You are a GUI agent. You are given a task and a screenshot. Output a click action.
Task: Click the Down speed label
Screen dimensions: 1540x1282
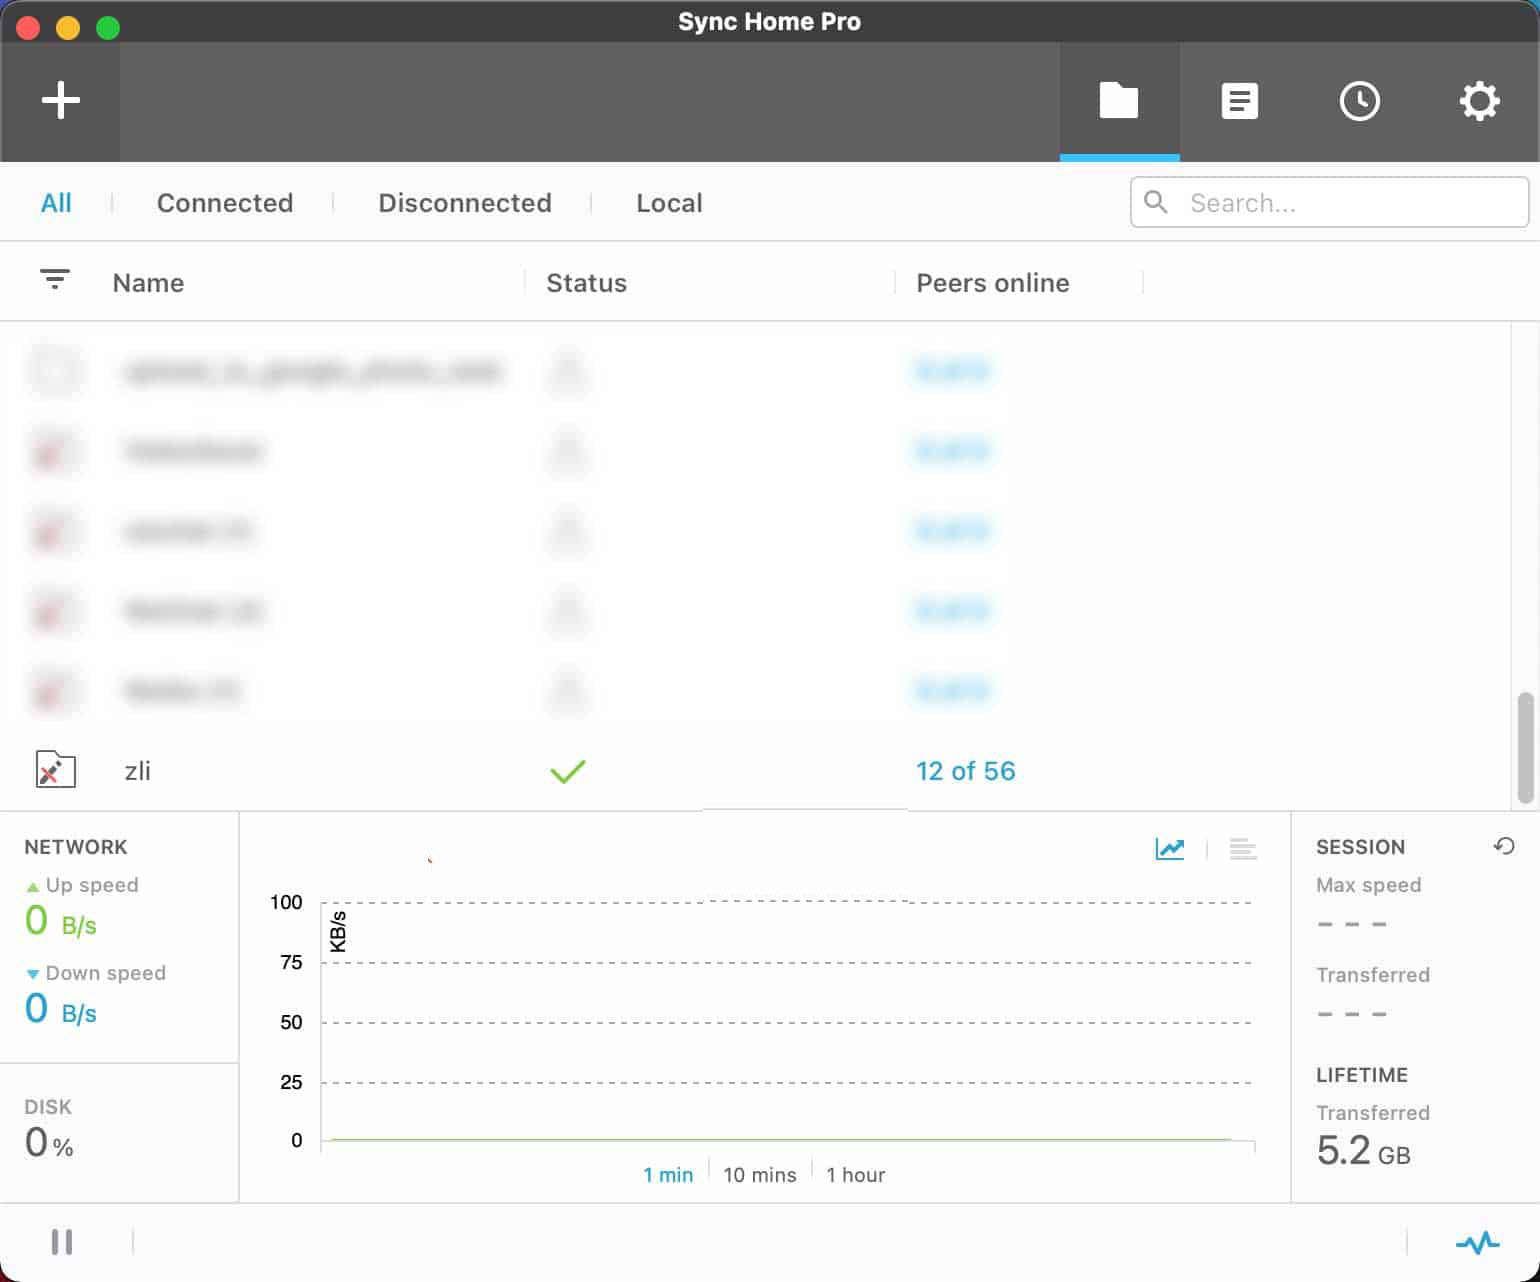106,973
